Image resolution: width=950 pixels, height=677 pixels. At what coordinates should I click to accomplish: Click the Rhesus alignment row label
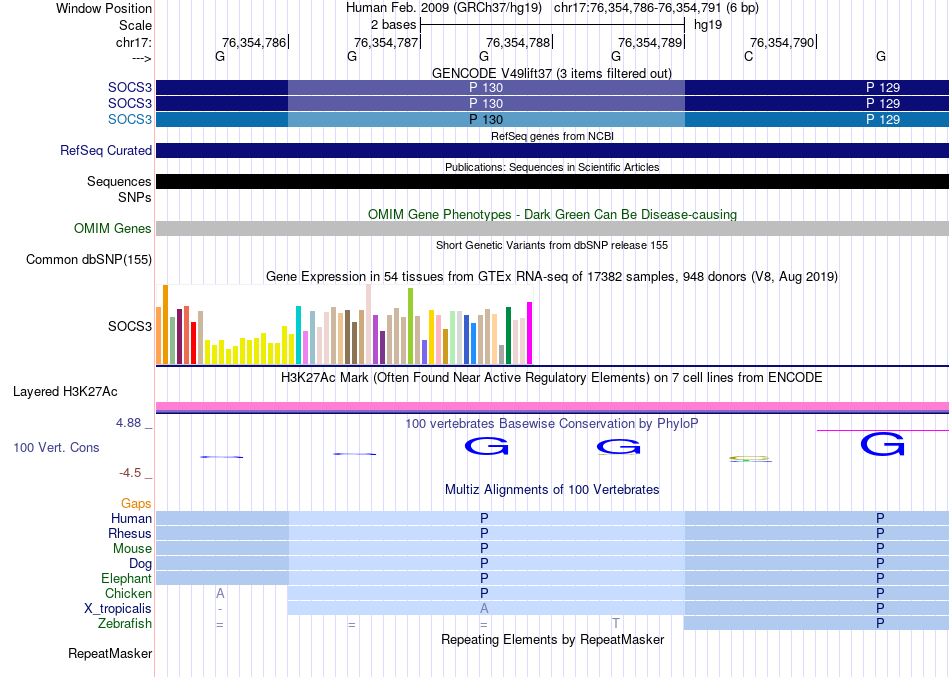130,533
